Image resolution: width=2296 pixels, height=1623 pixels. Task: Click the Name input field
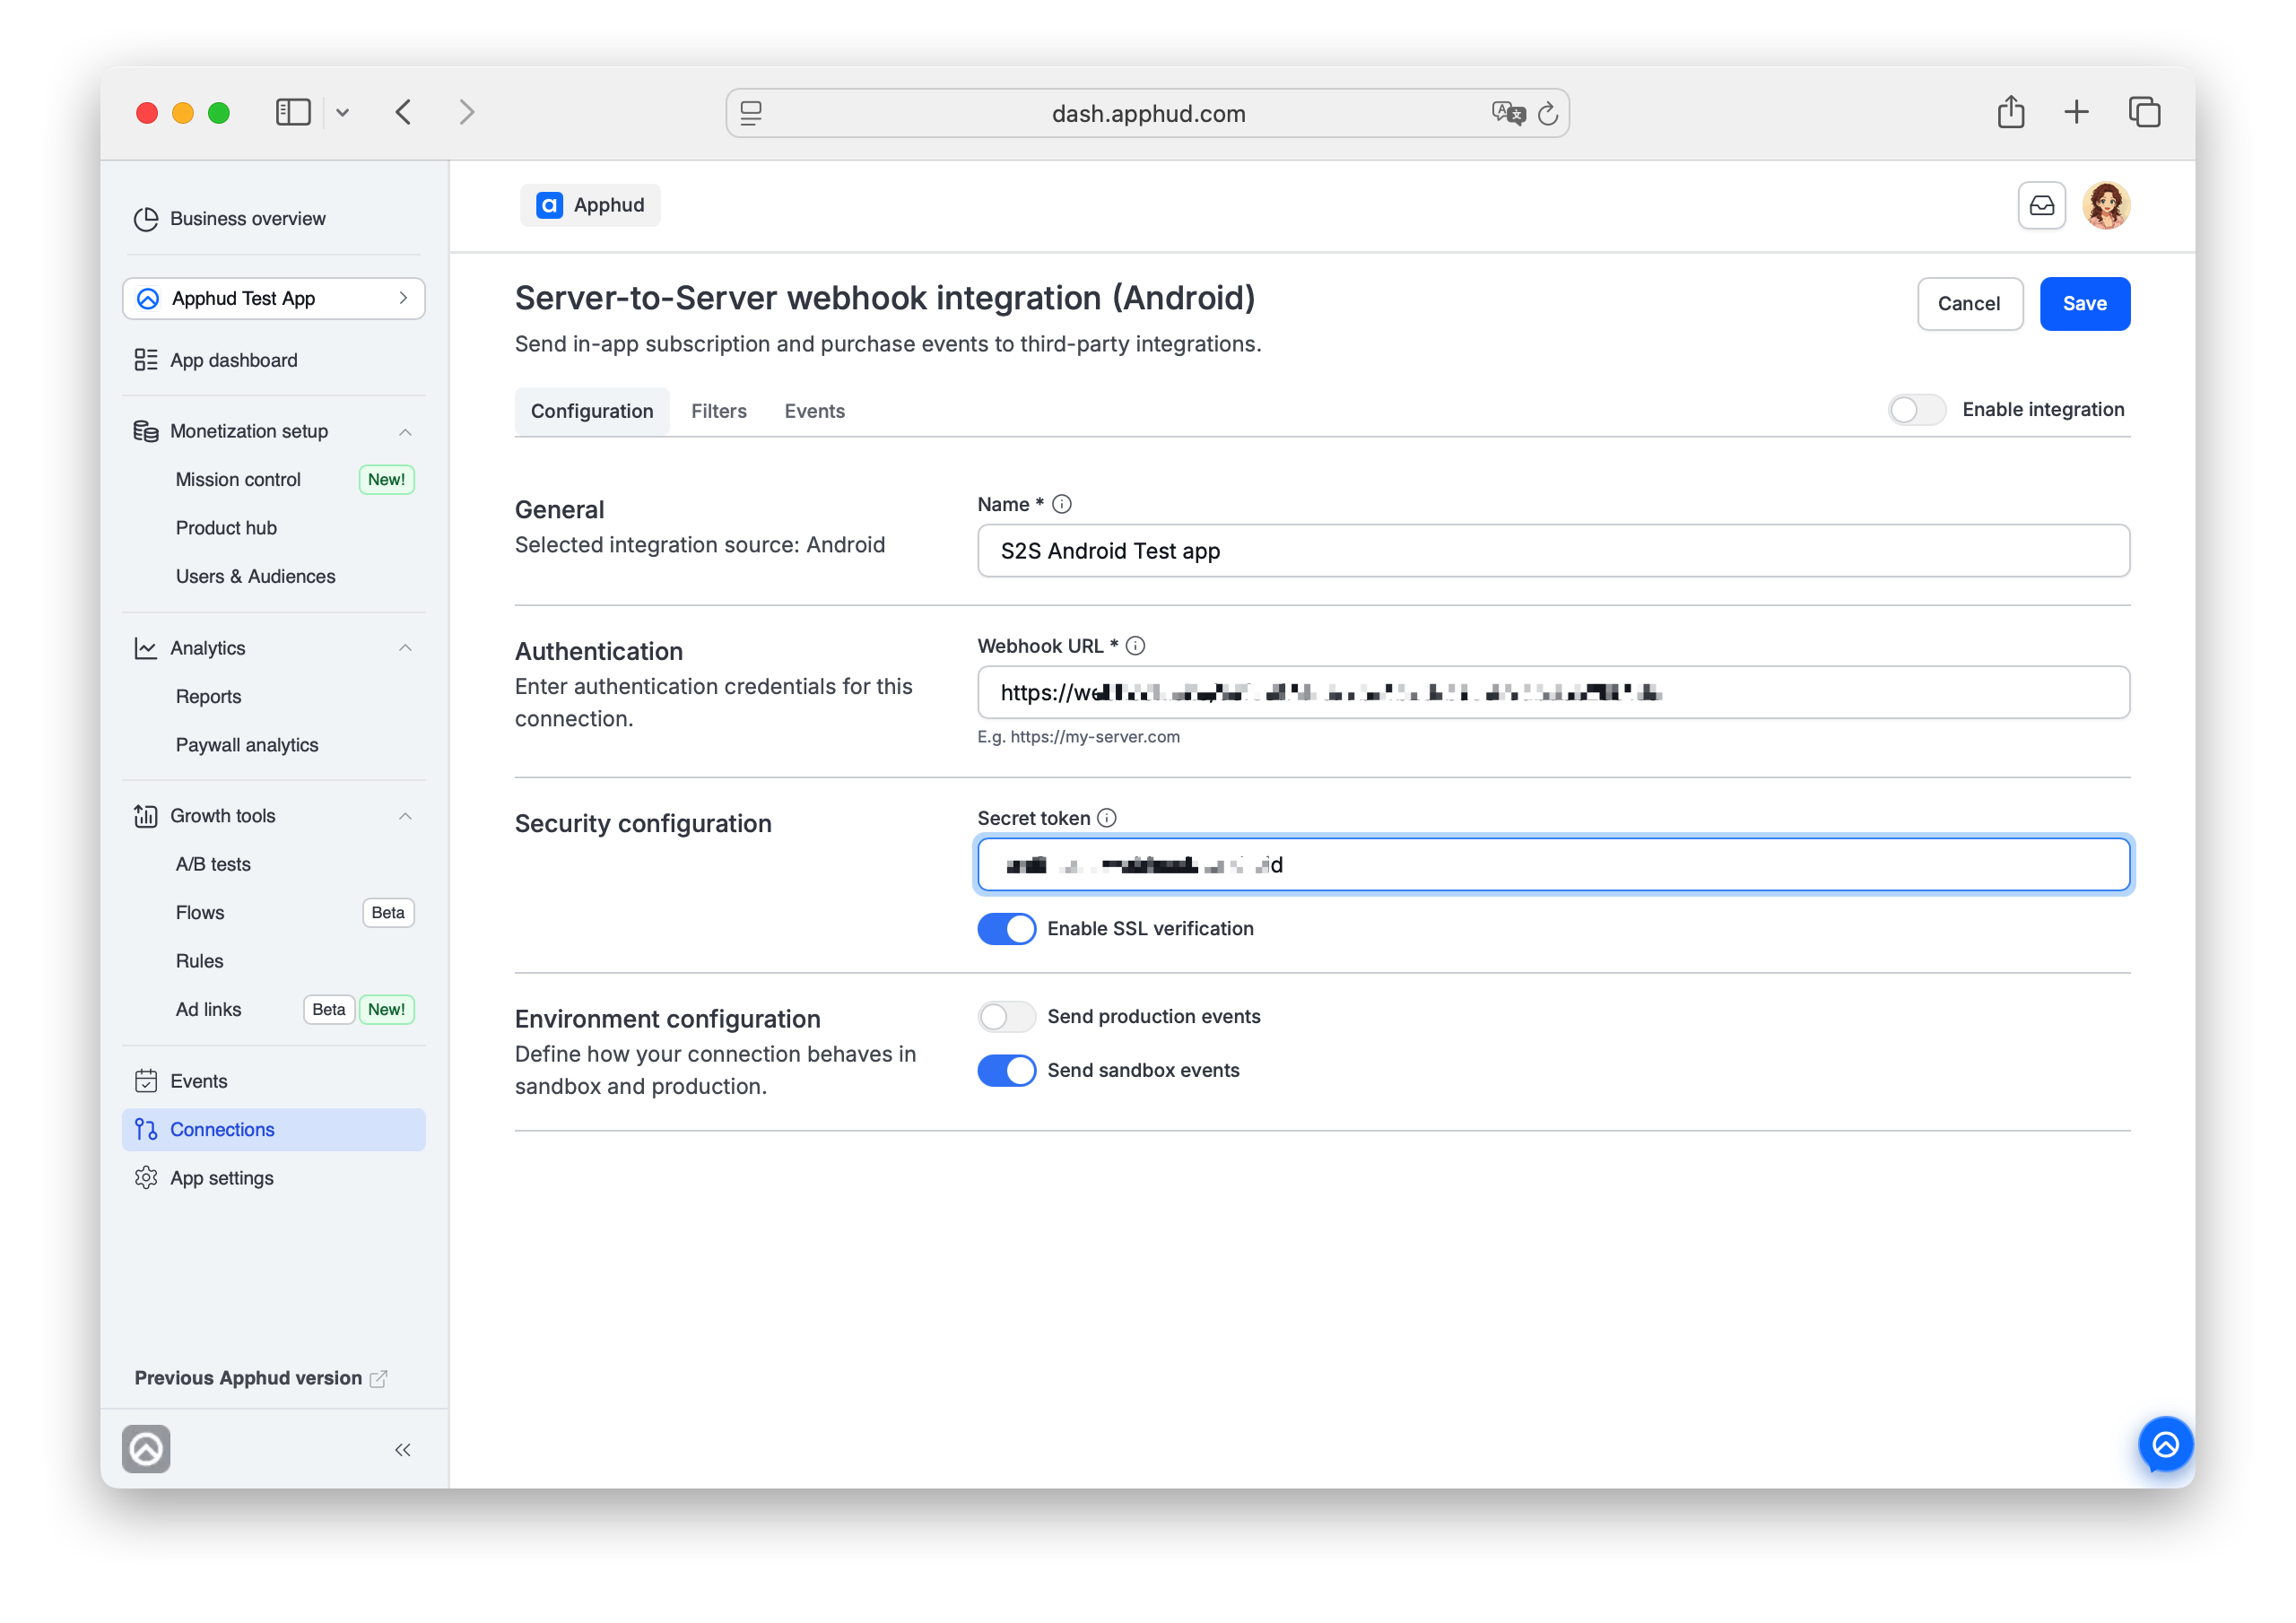pyautogui.click(x=1553, y=550)
